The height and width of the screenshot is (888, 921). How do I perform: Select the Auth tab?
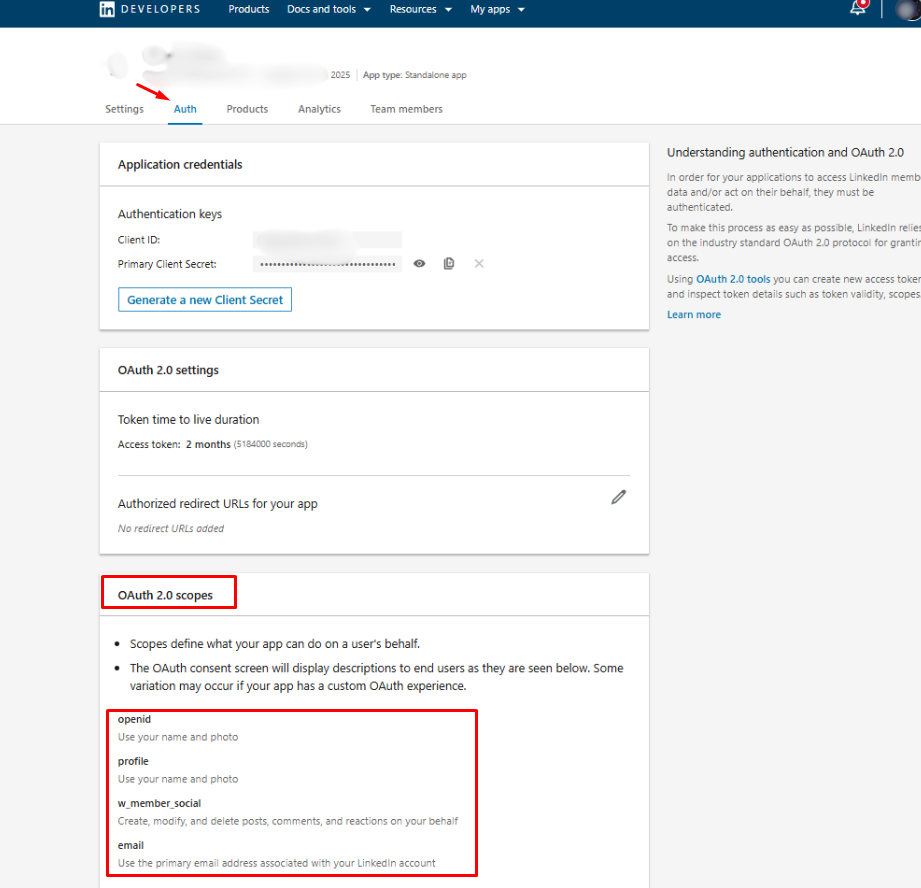coord(185,109)
